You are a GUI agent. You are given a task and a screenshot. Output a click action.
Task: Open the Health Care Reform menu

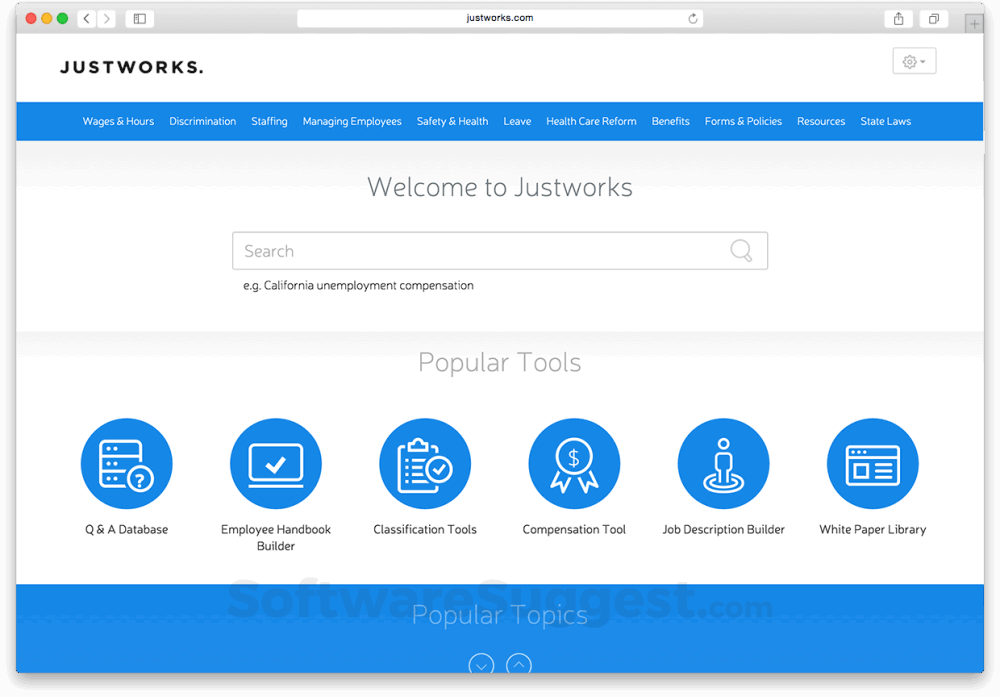(591, 121)
